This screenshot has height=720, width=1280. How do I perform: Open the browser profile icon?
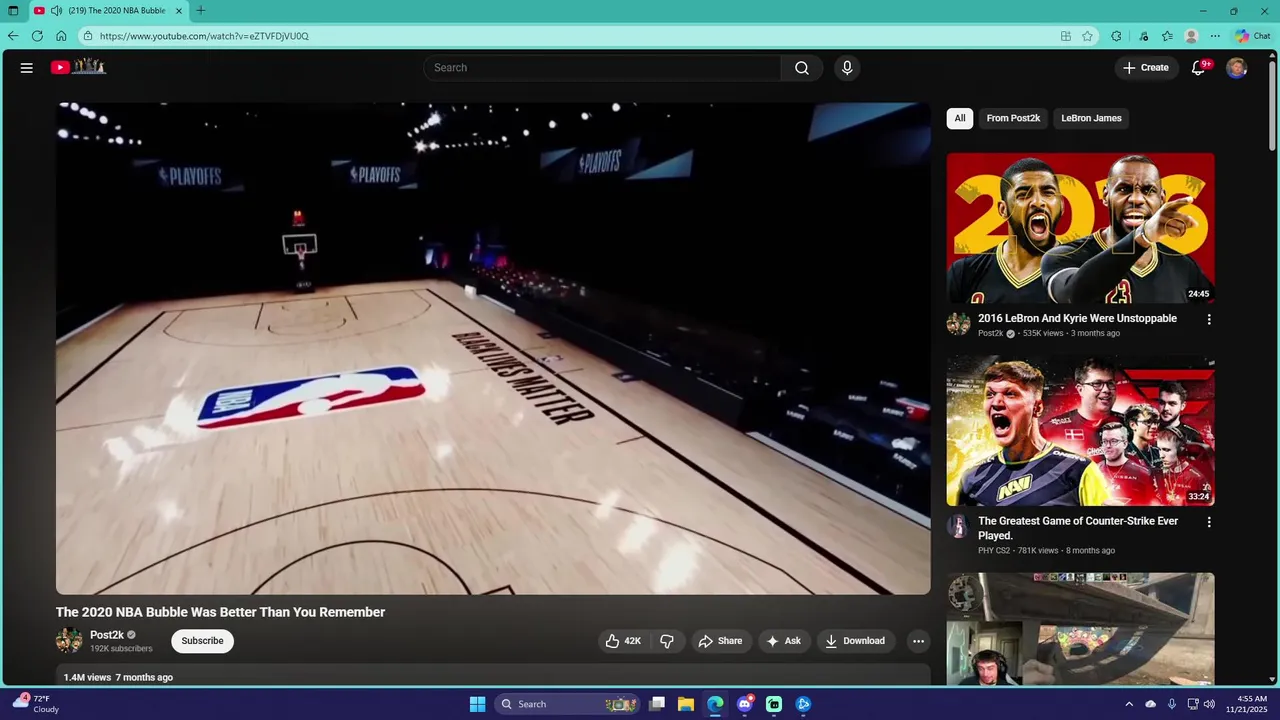[x=1191, y=36]
